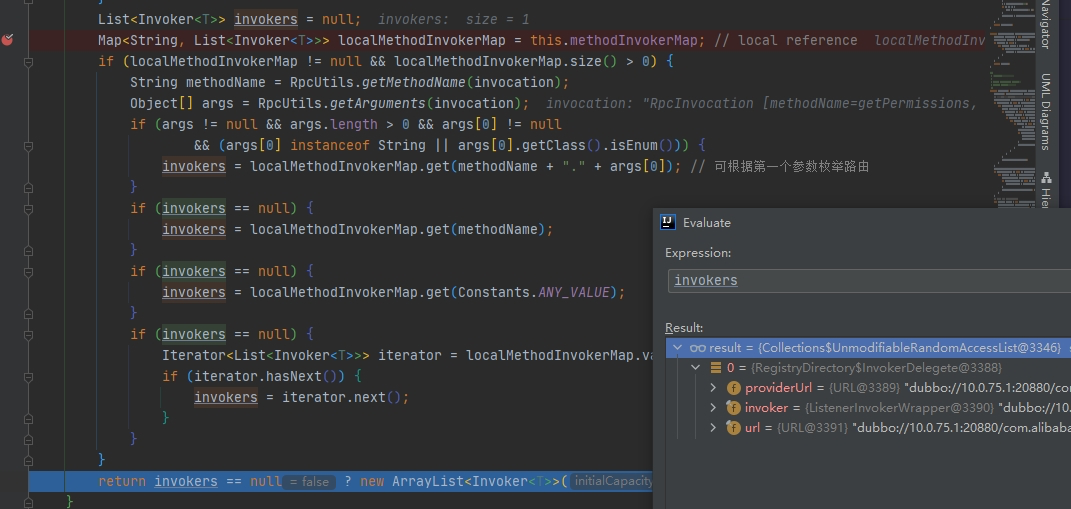Fold the first if (invokers == null) block

(x=28, y=208)
